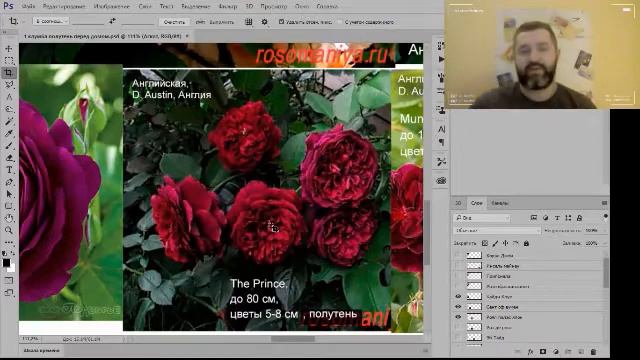Open Actions play icon in side dock
640x360 pixels.
coord(441,59)
